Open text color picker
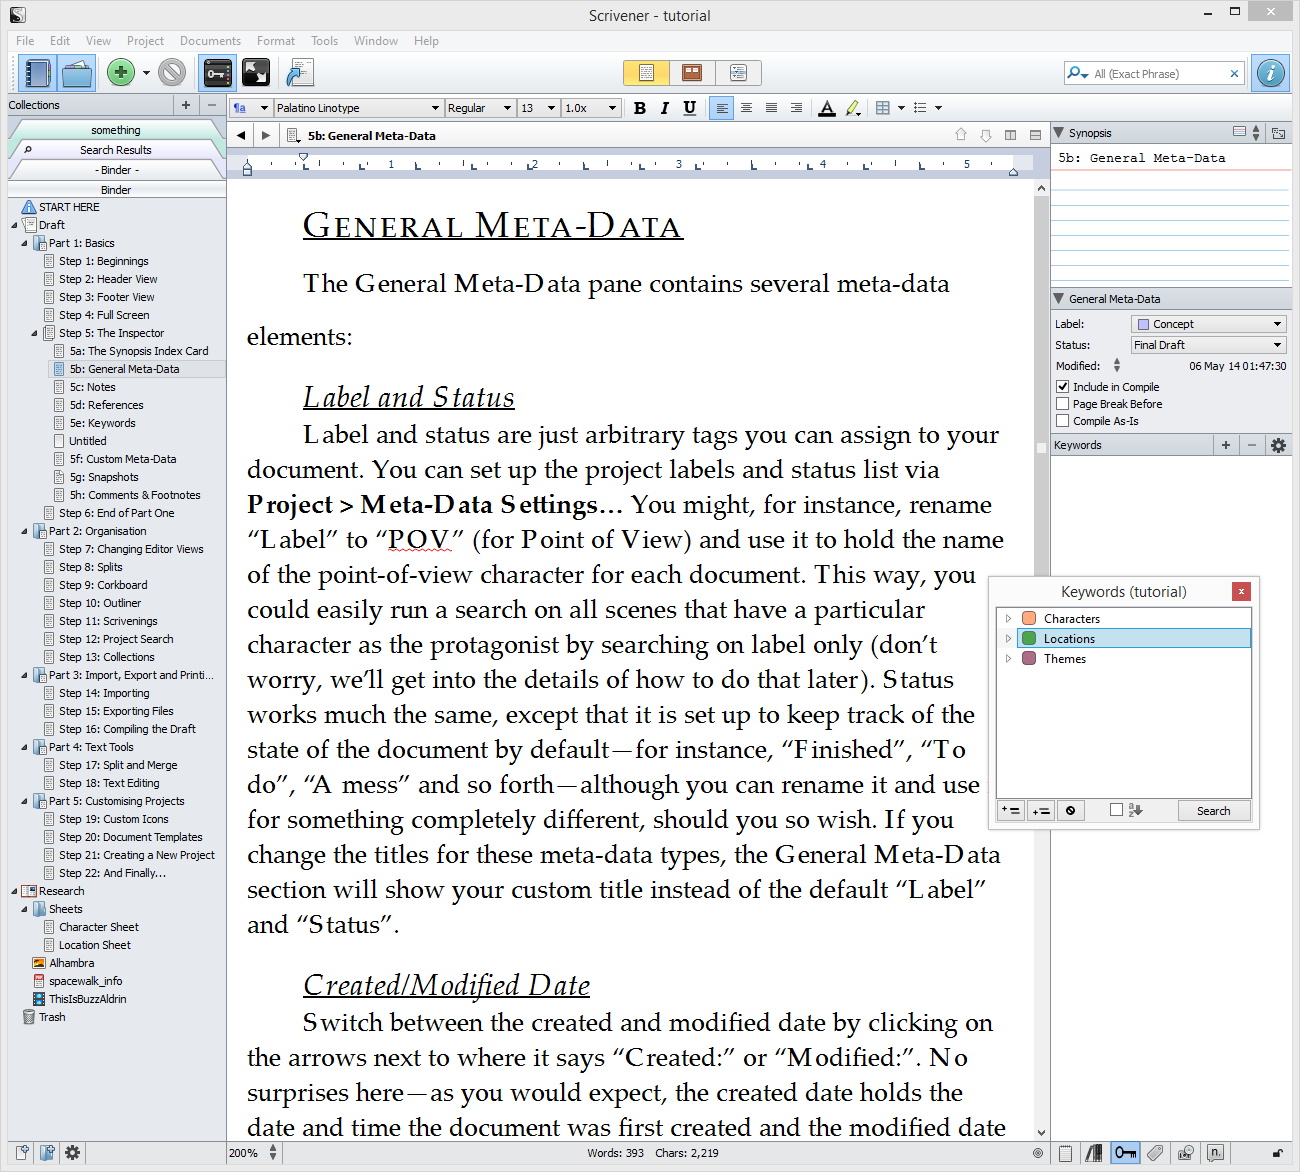The width and height of the screenshot is (1300, 1172). (827, 108)
